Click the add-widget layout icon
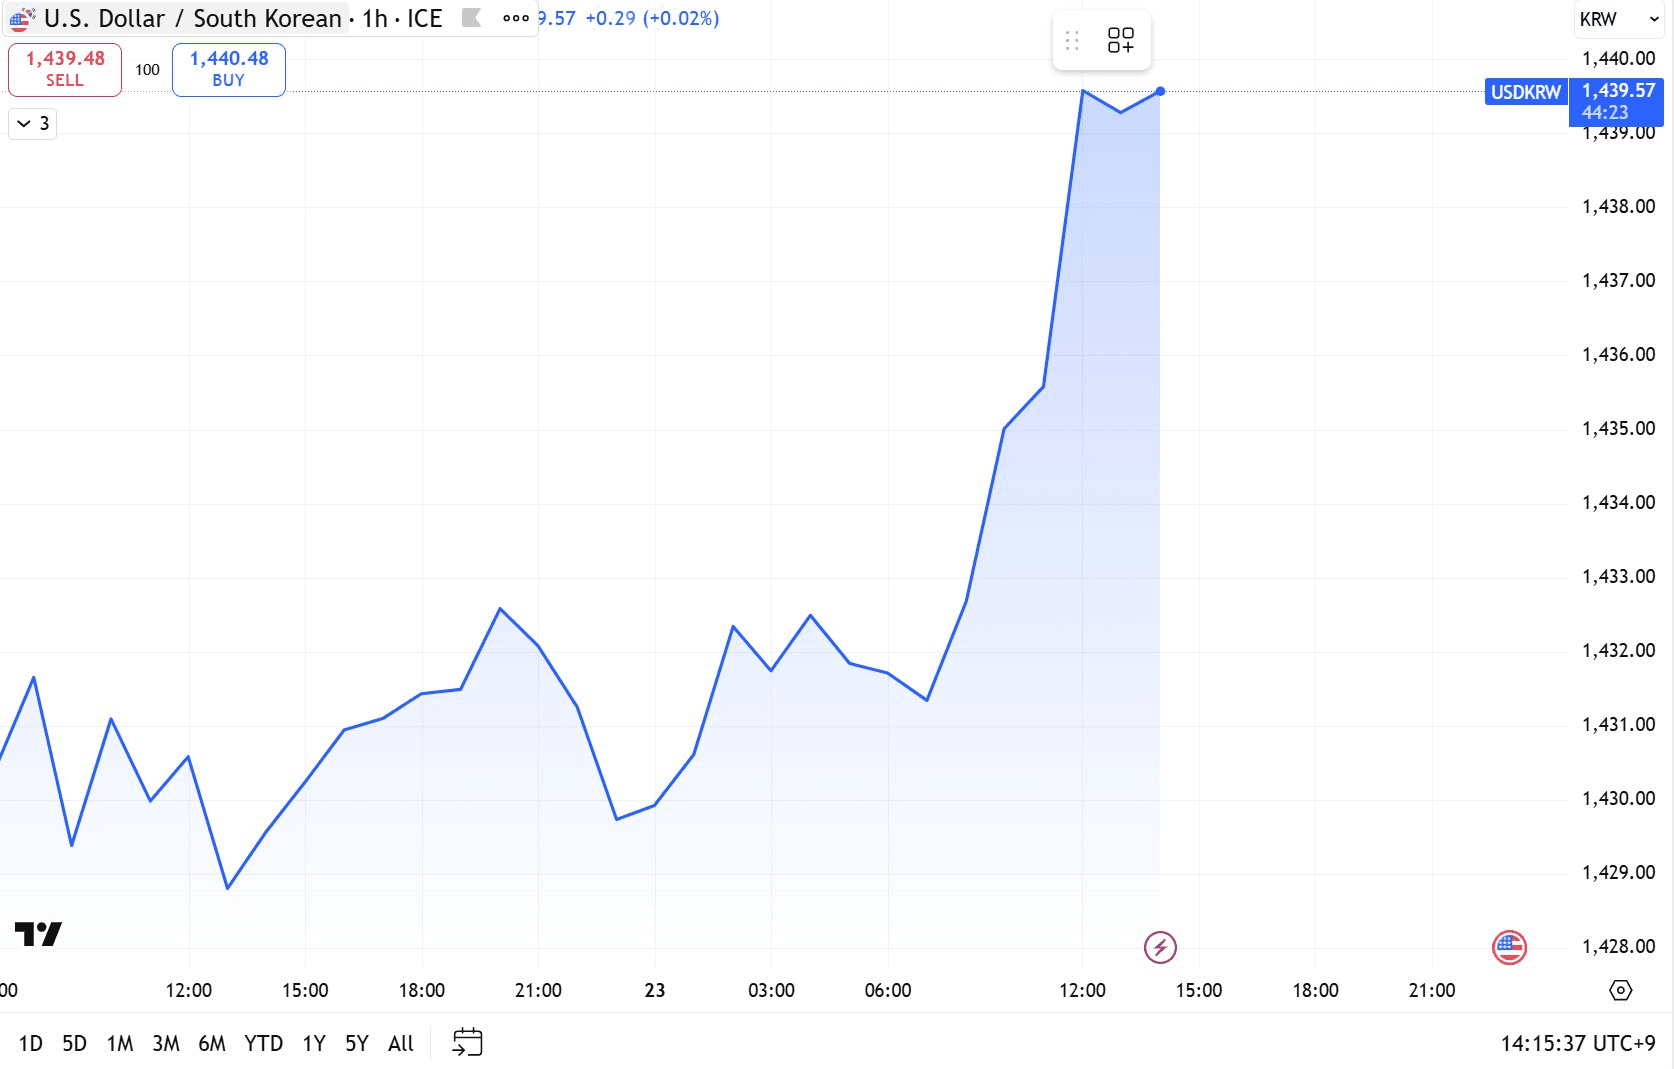 pos(1120,40)
